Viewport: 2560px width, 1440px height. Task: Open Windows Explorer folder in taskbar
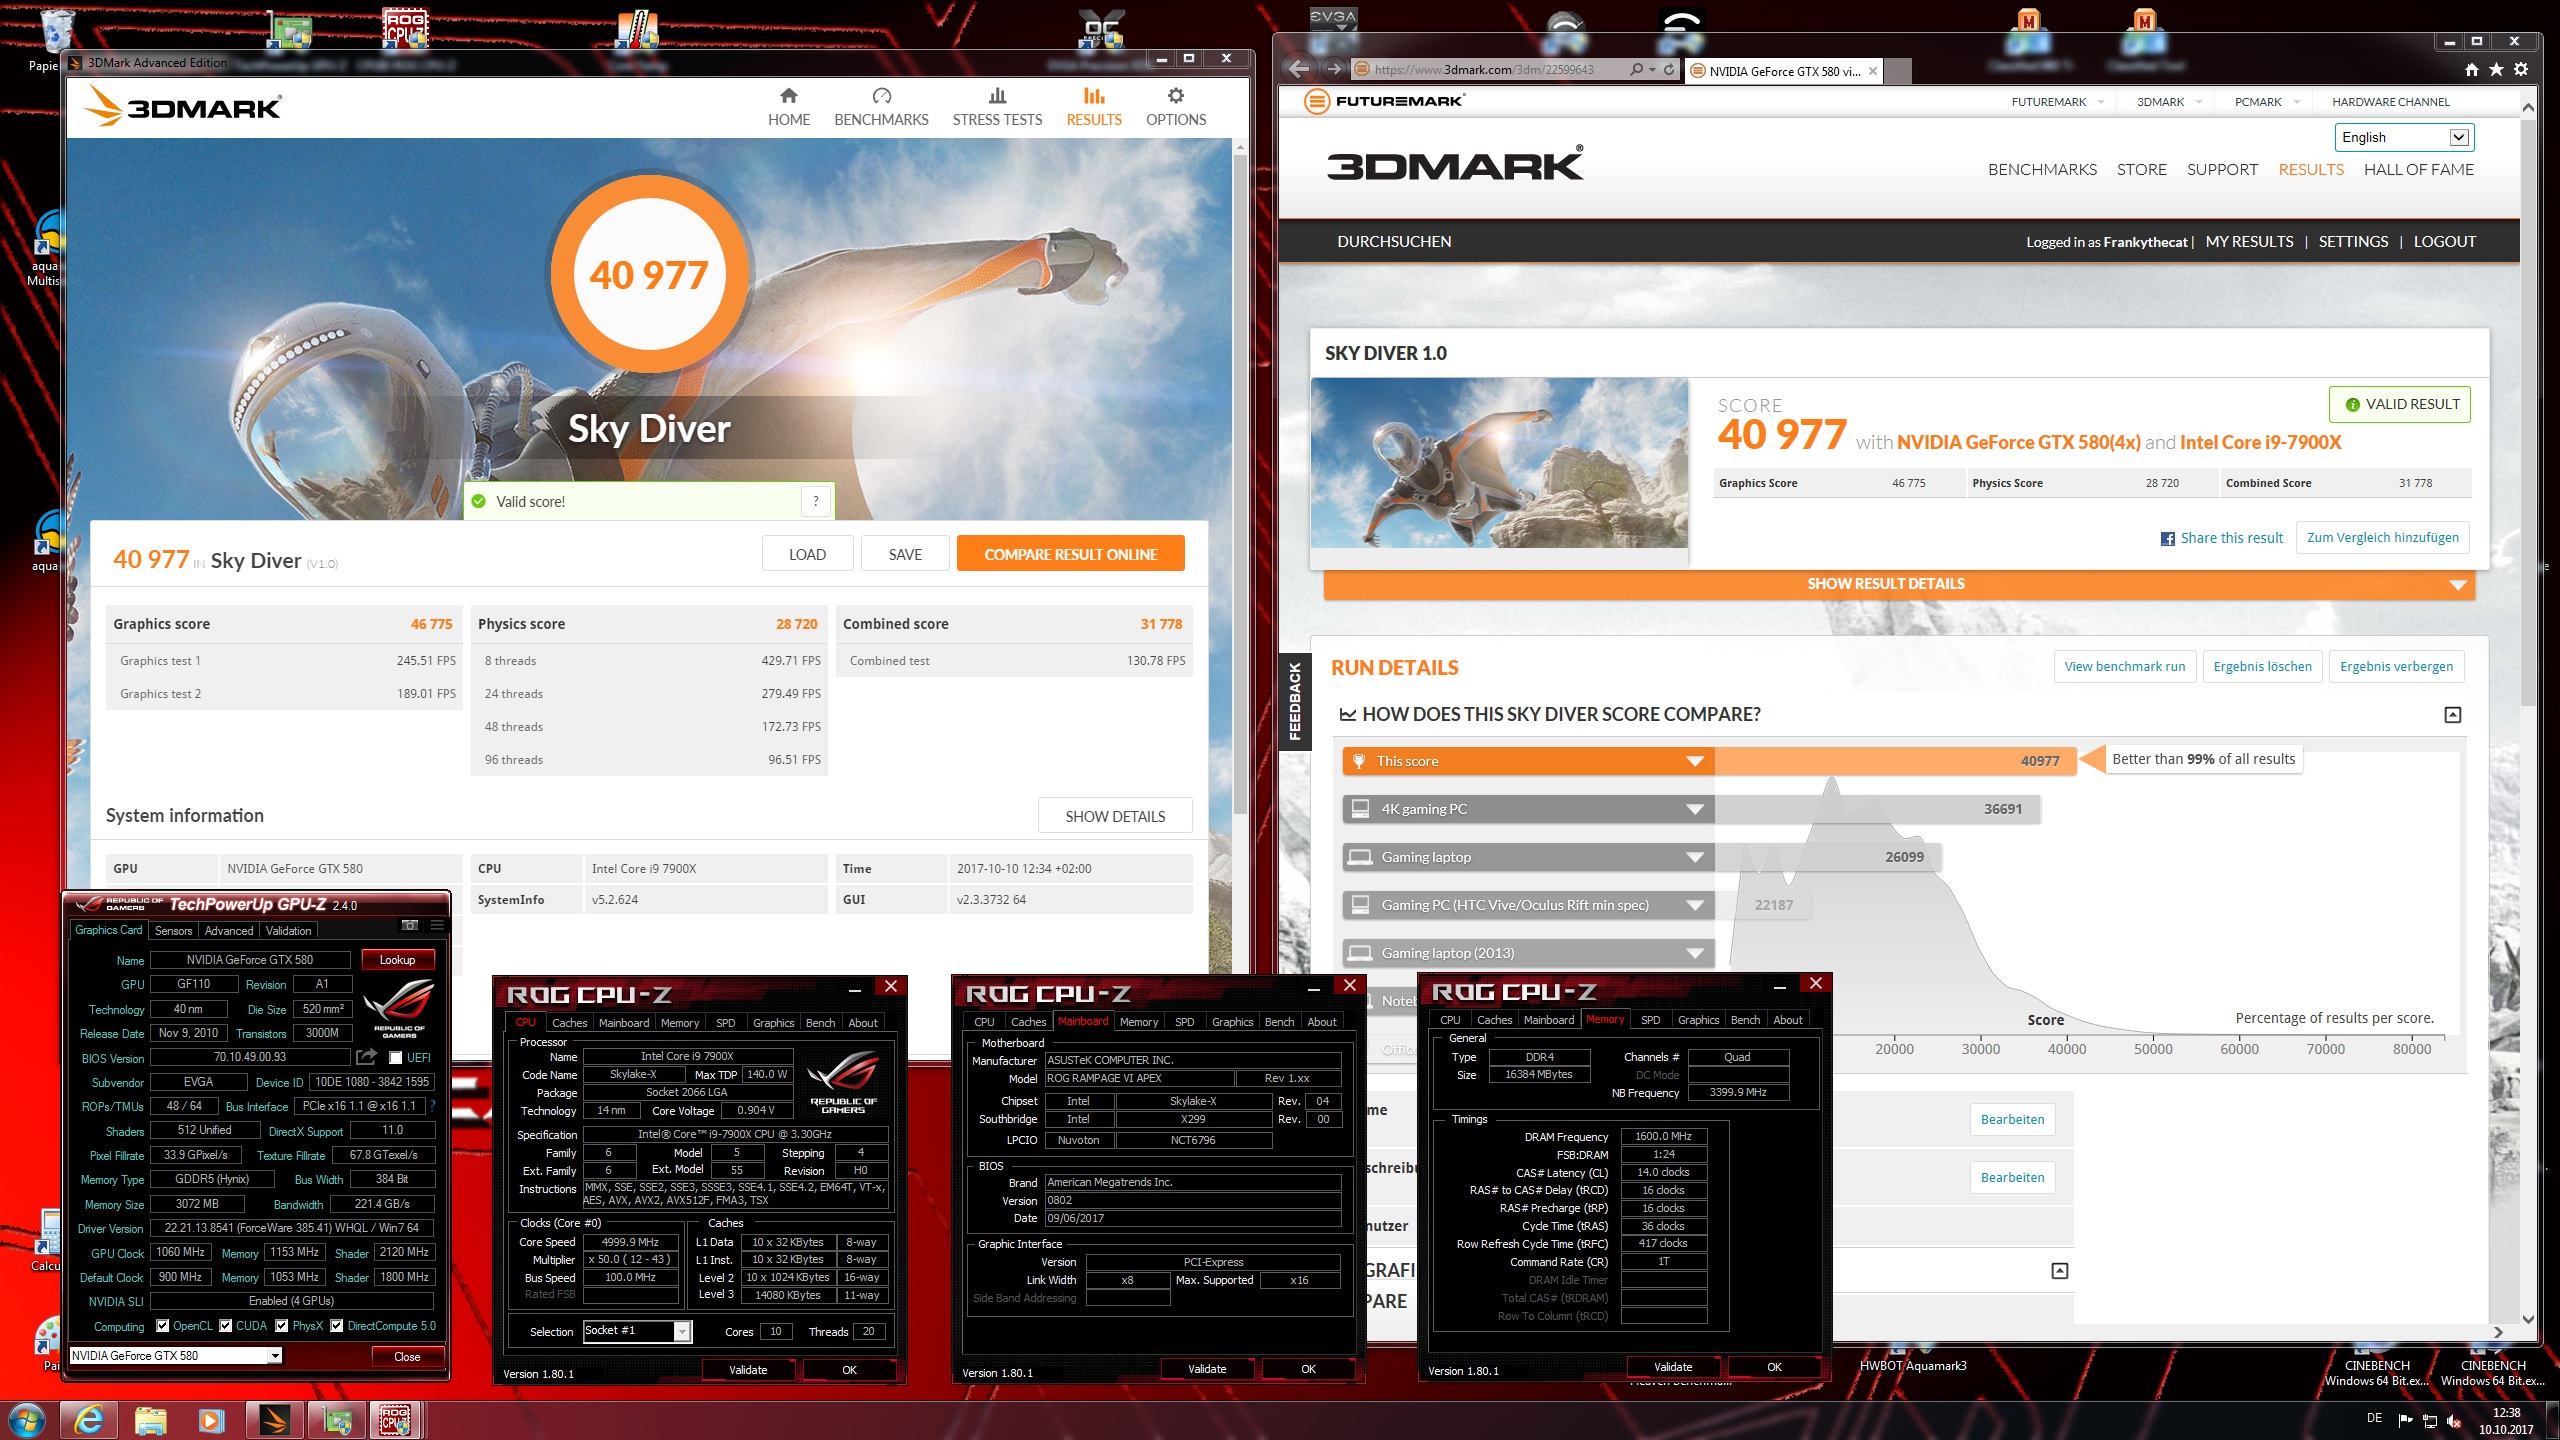[150, 1419]
